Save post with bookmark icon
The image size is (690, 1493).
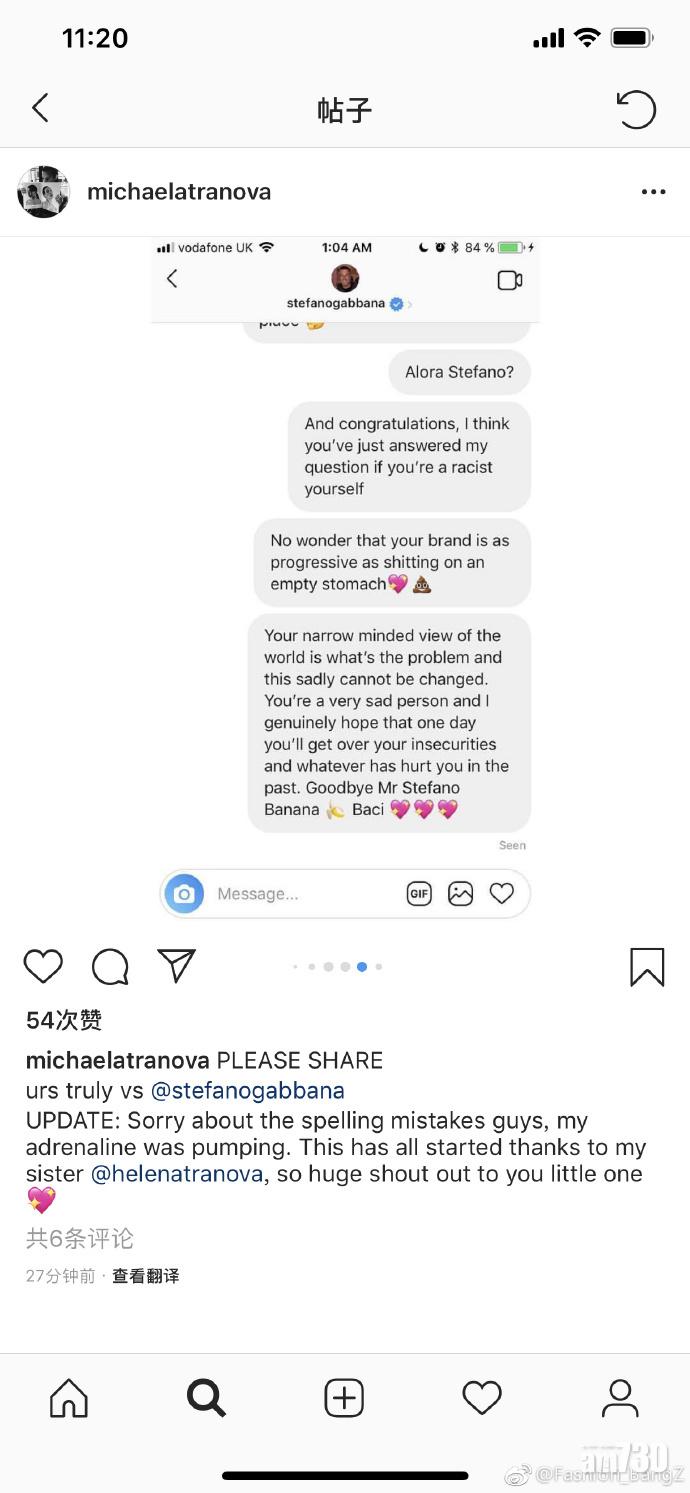pyautogui.click(x=647, y=967)
